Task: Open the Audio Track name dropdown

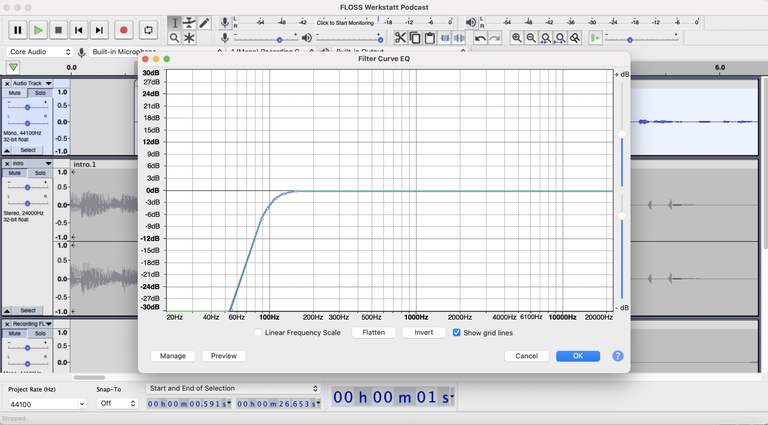Action: (32, 83)
